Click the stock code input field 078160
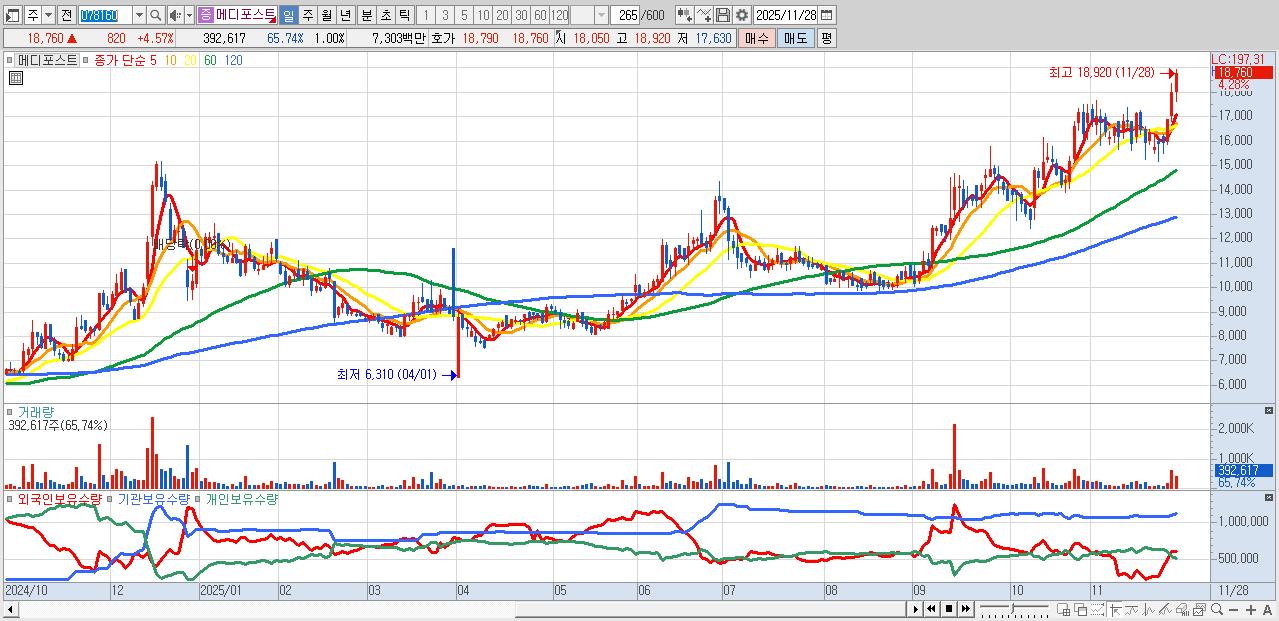 pos(105,15)
